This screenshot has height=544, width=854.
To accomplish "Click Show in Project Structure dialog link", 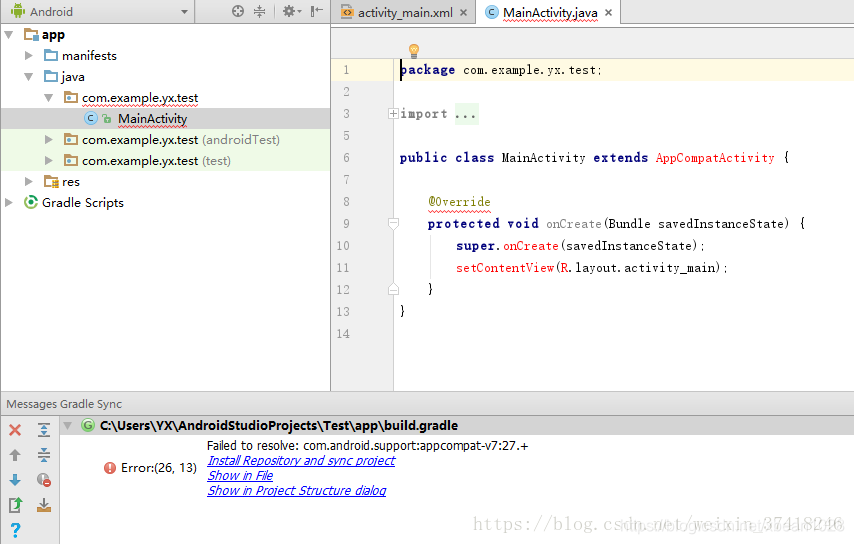I will pos(297,491).
